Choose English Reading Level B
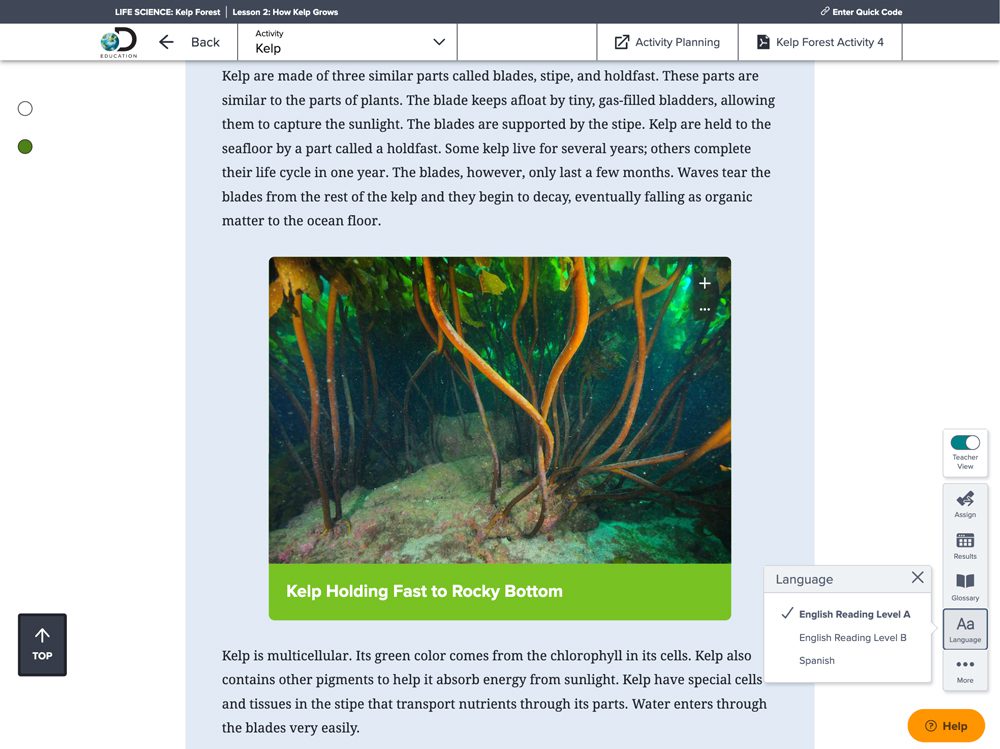Screen dimensions: 1000x749 pyautogui.click(x=852, y=638)
